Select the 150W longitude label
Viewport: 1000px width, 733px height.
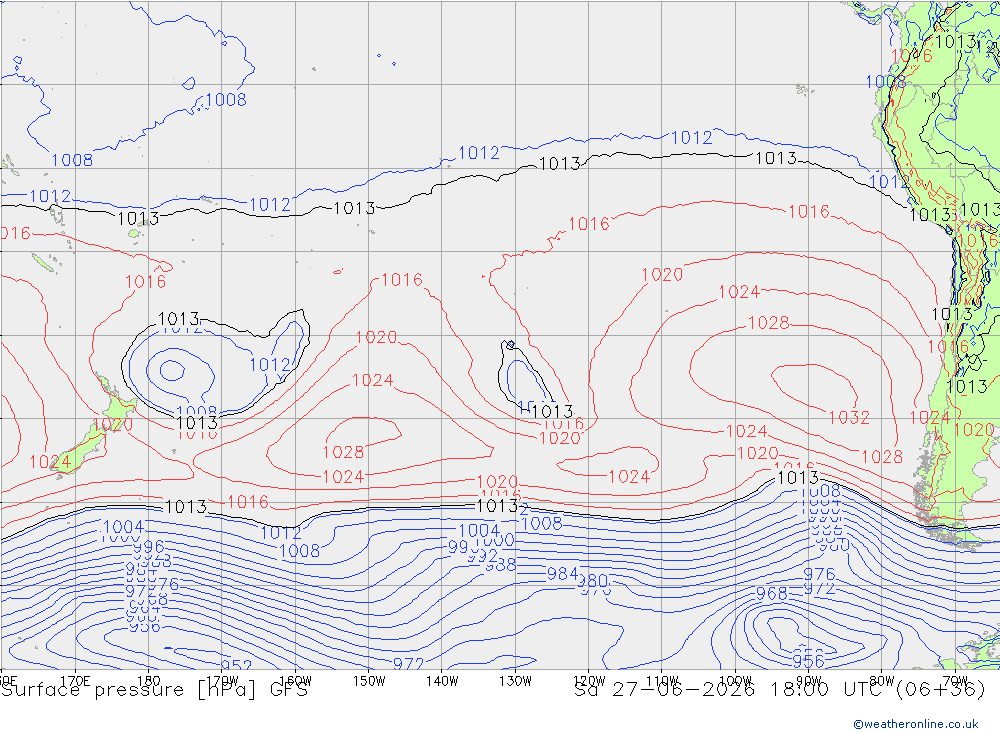(369, 681)
